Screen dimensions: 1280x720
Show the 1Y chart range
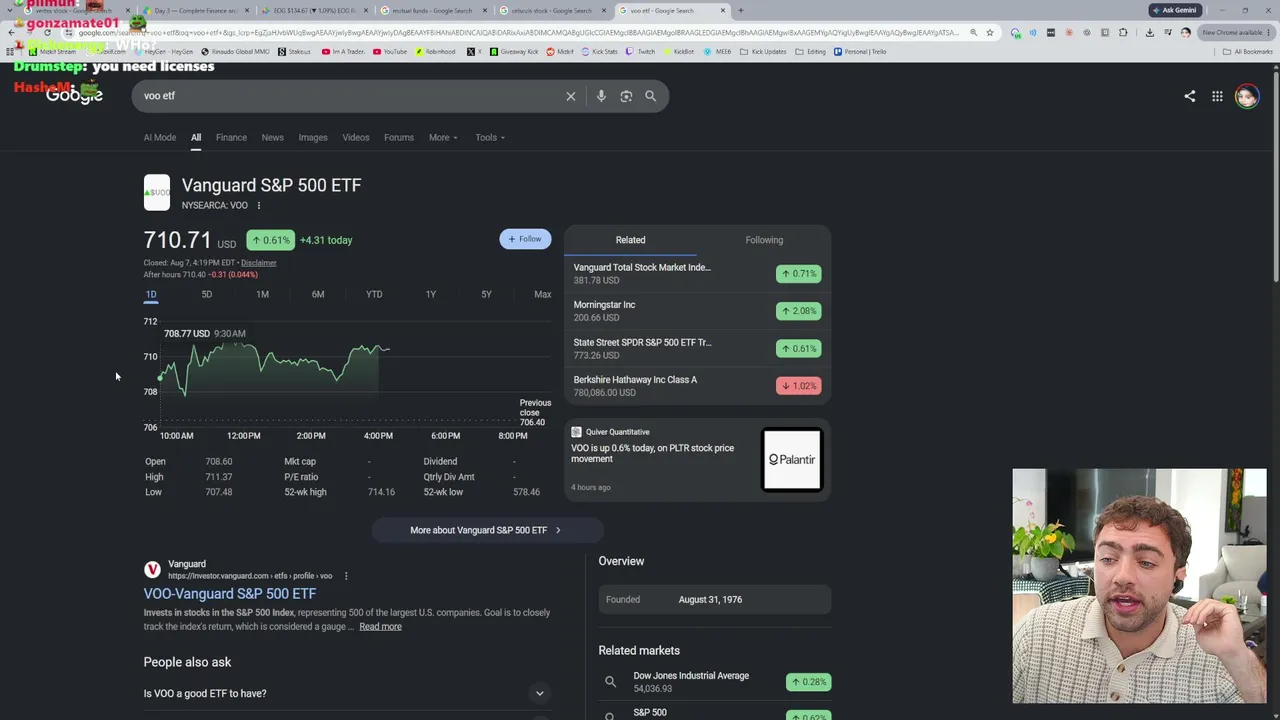431,295
